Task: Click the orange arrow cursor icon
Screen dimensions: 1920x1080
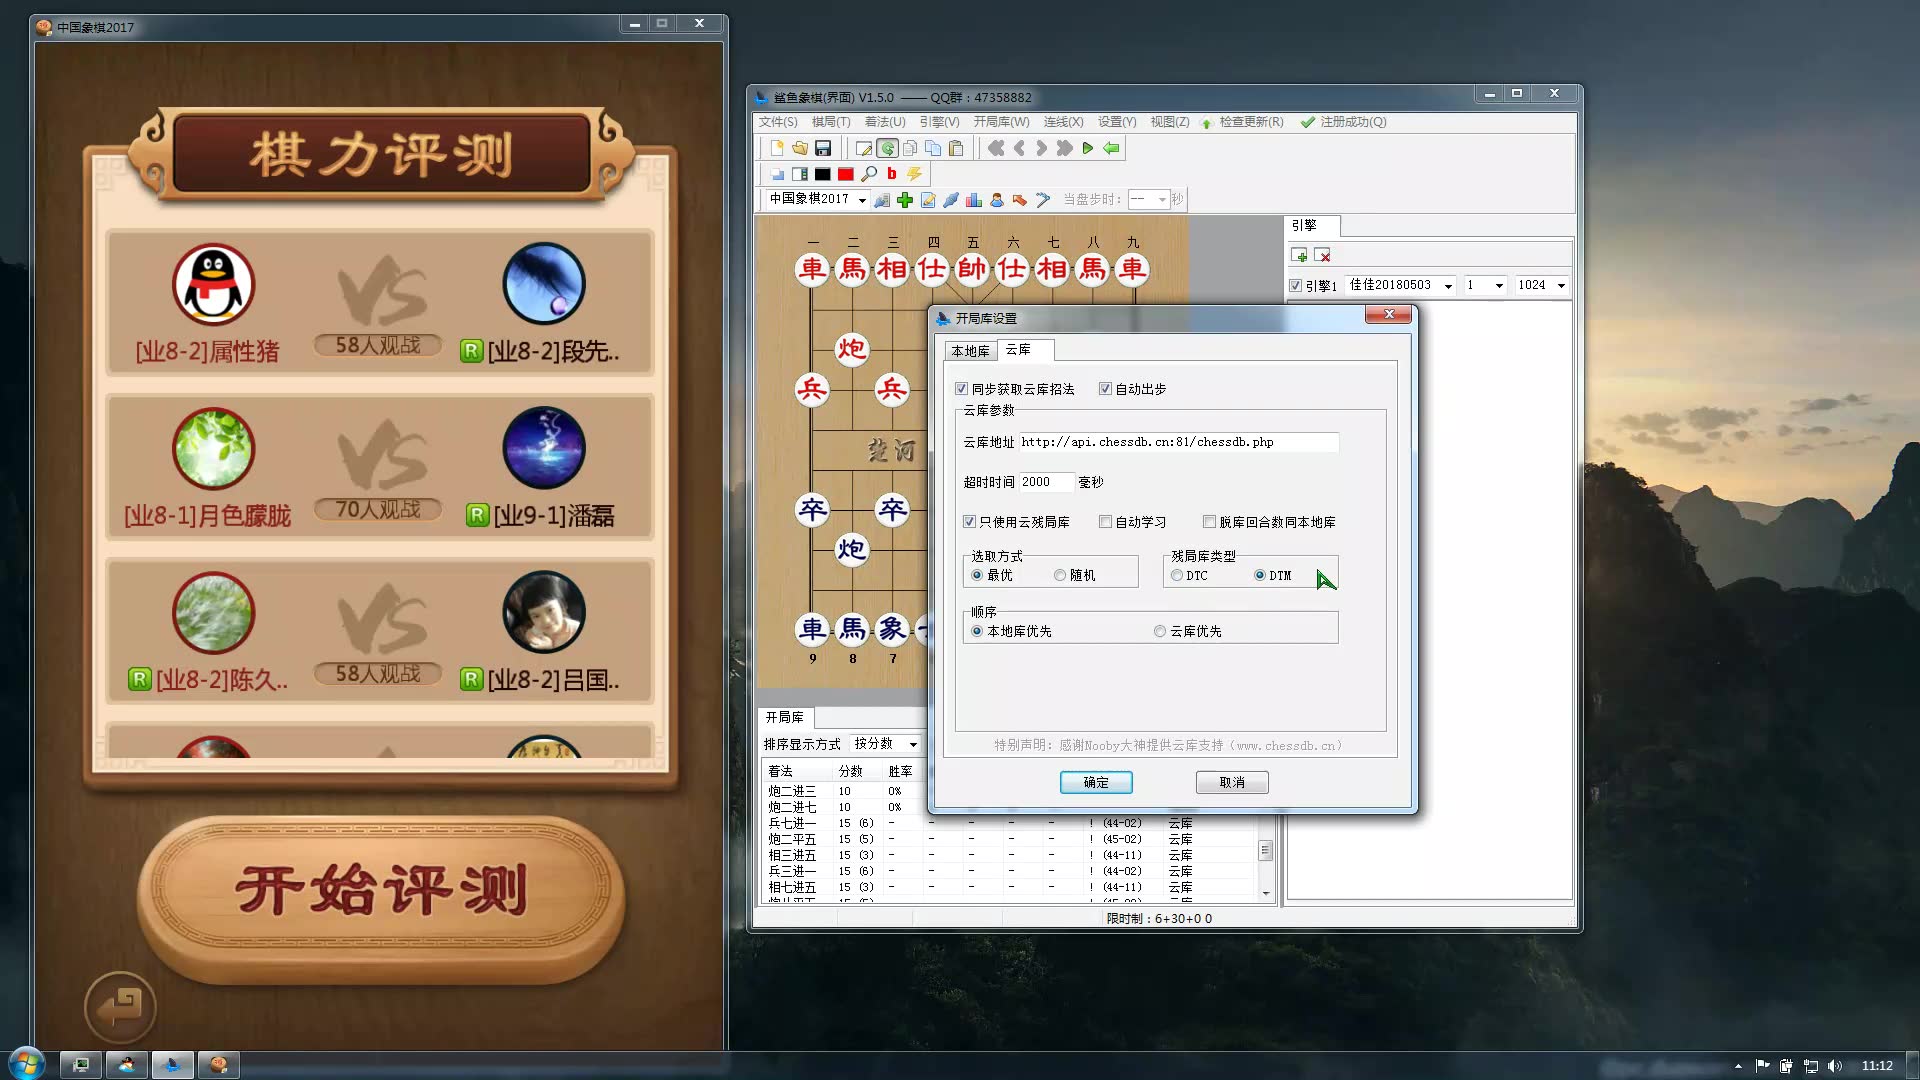Action: [x=1020, y=200]
